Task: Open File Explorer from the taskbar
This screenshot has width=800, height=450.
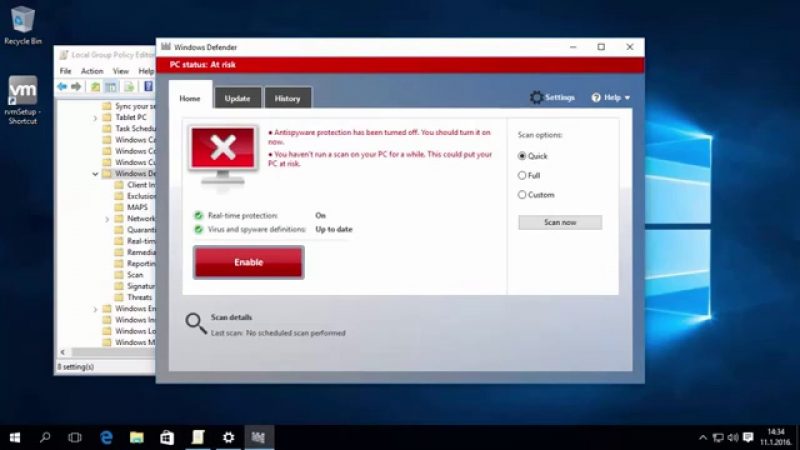Action: point(136,437)
